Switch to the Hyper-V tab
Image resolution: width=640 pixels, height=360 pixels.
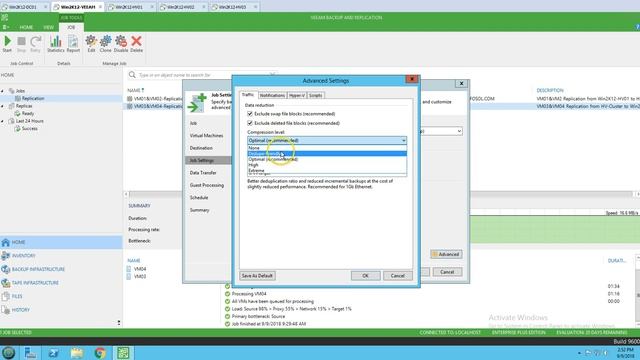click(297, 95)
